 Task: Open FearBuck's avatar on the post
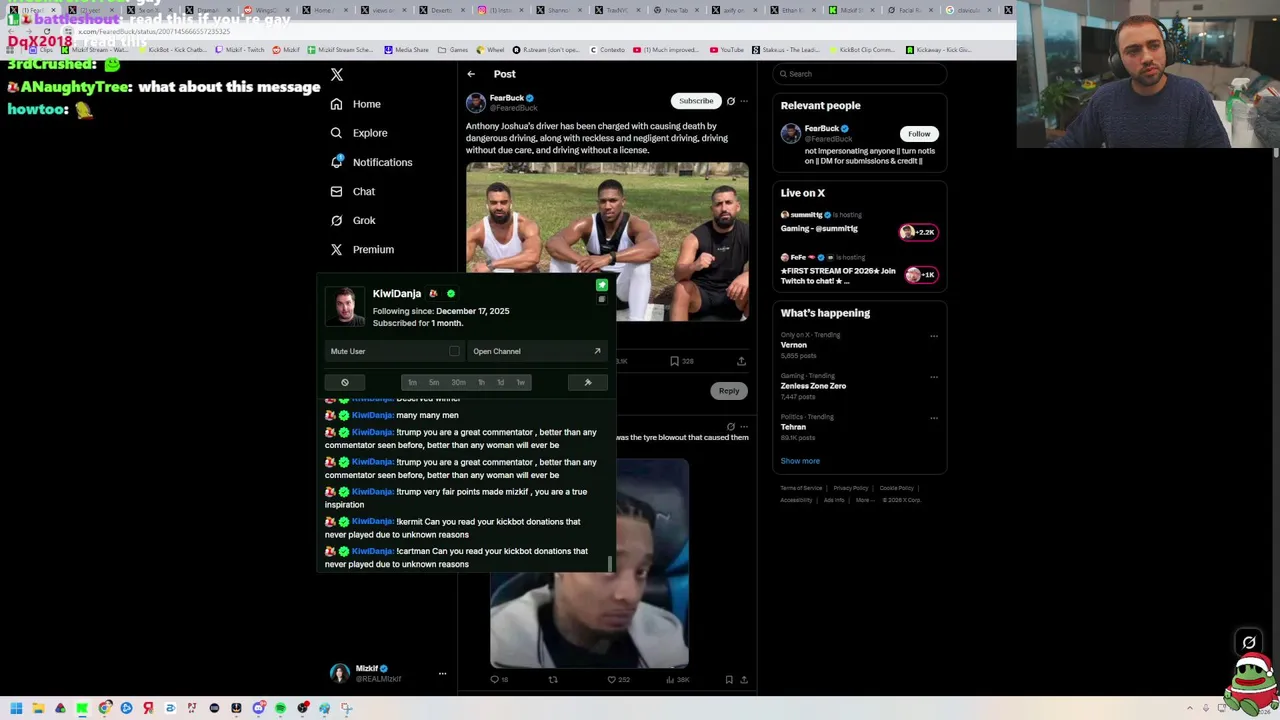point(476,102)
